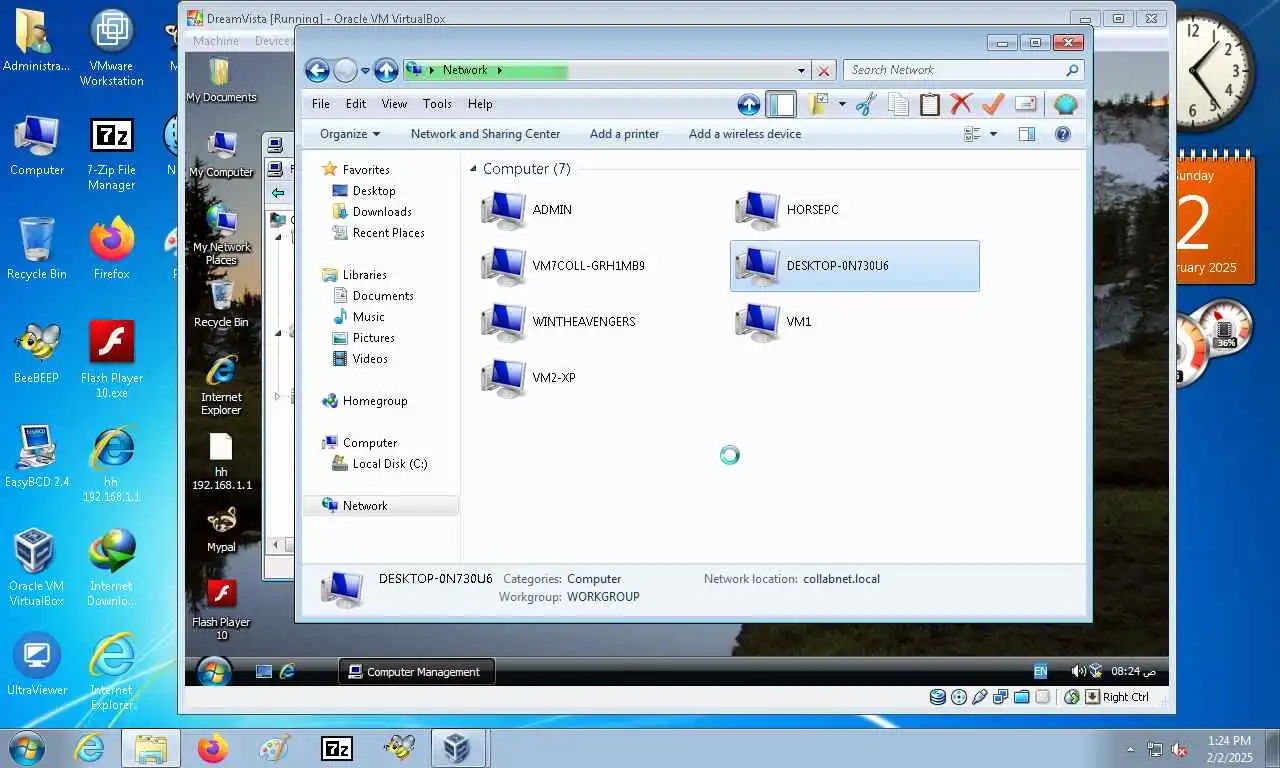Click the shell globe toolbar icon
Image resolution: width=1280 pixels, height=768 pixels.
point(1065,104)
